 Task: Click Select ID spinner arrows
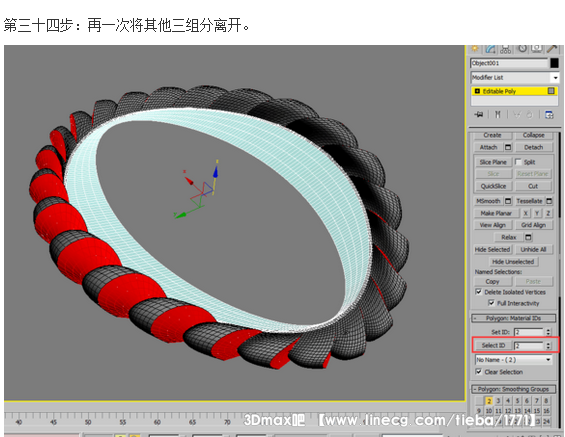coord(548,345)
